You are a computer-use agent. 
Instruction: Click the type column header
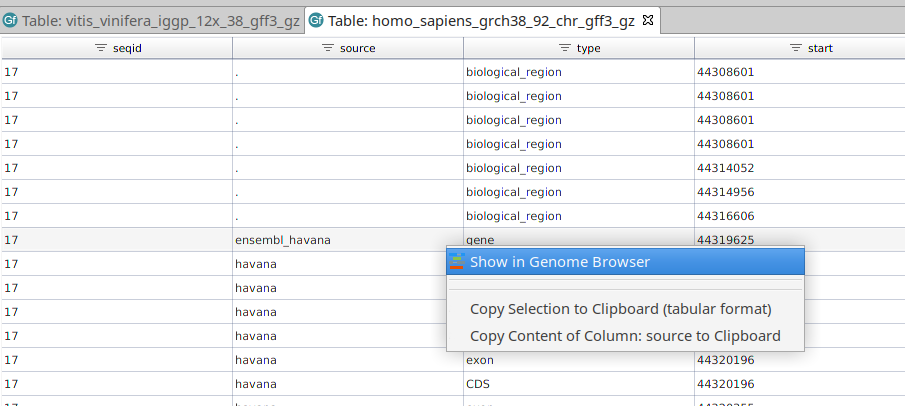[x=589, y=48]
